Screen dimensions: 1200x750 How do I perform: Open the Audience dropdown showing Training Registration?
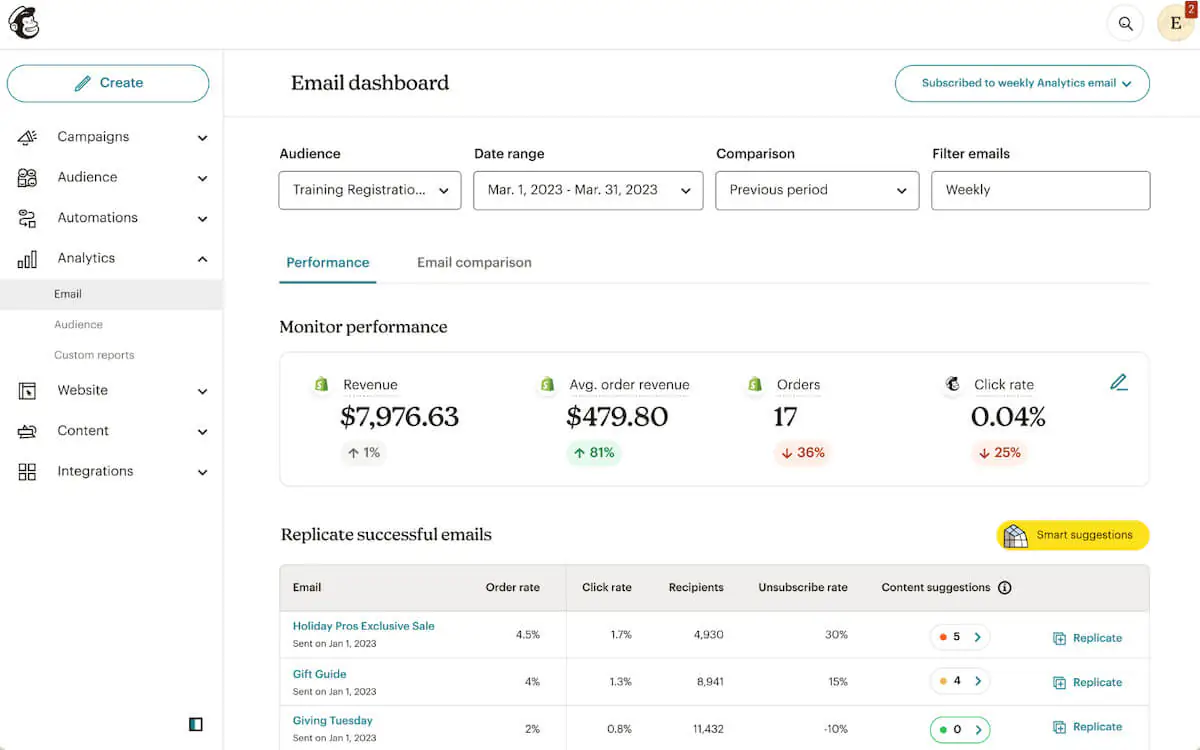[x=369, y=190]
